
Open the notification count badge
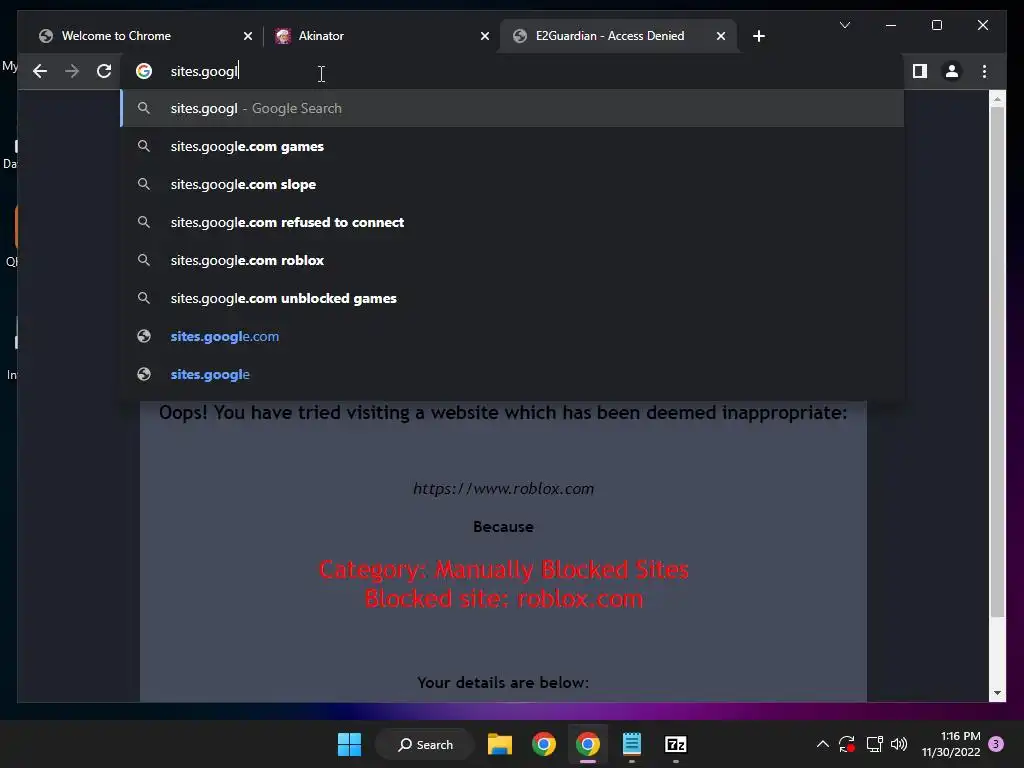(x=996, y=744)
